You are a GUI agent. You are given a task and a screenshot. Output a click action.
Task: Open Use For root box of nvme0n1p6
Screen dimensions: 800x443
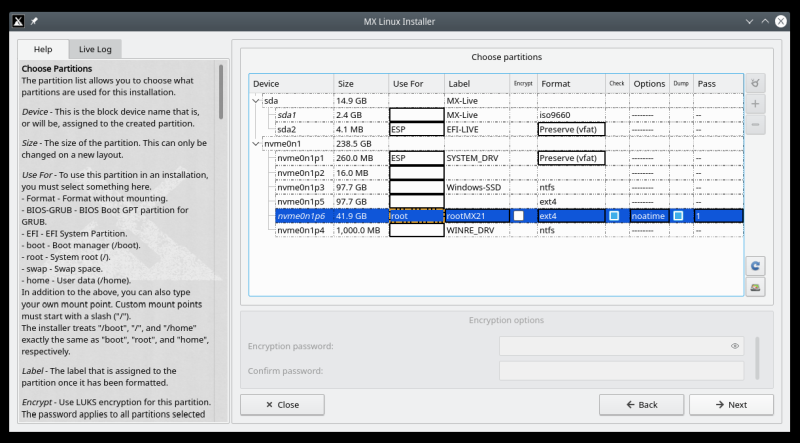pyautogui.click(x=417, y=216)
